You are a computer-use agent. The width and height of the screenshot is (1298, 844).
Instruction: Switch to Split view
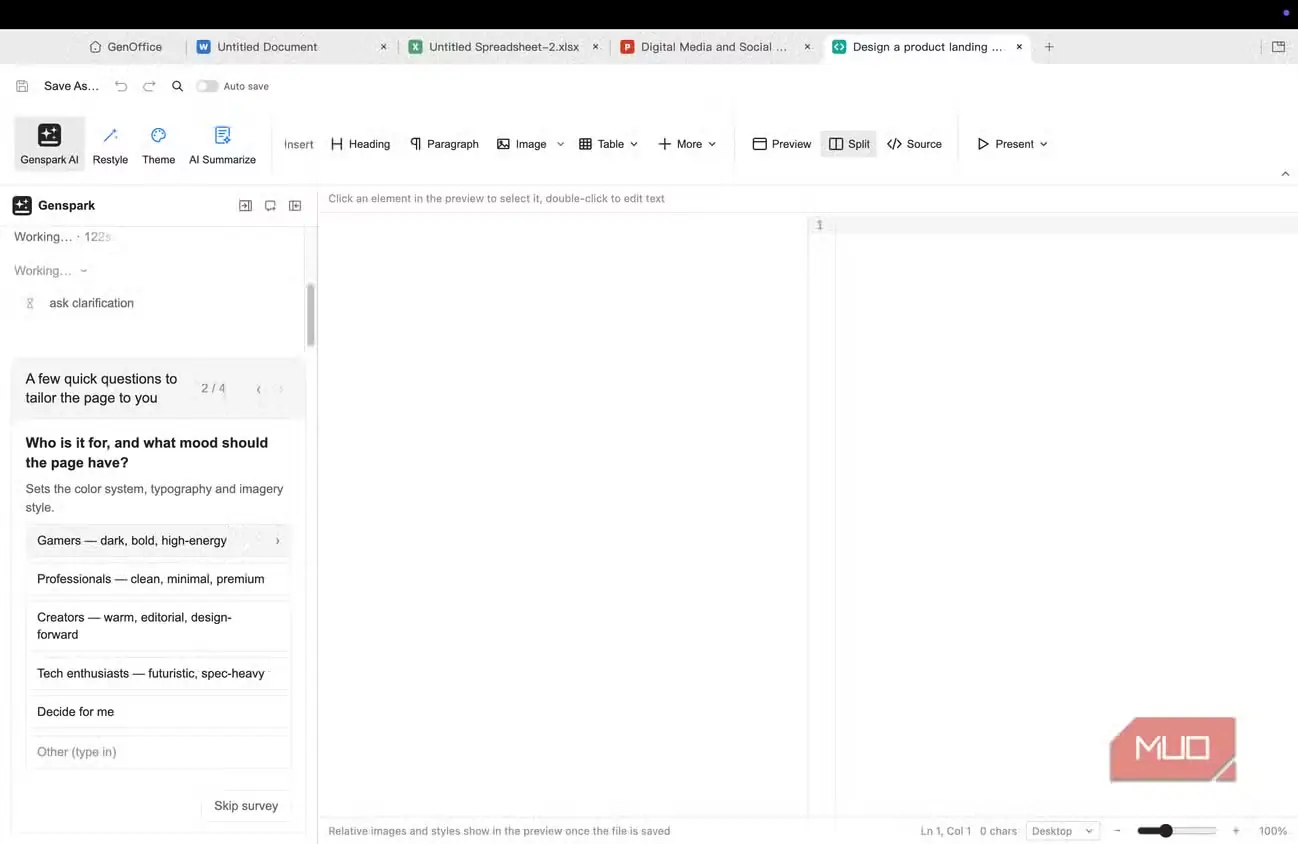(x=848, y=144)
